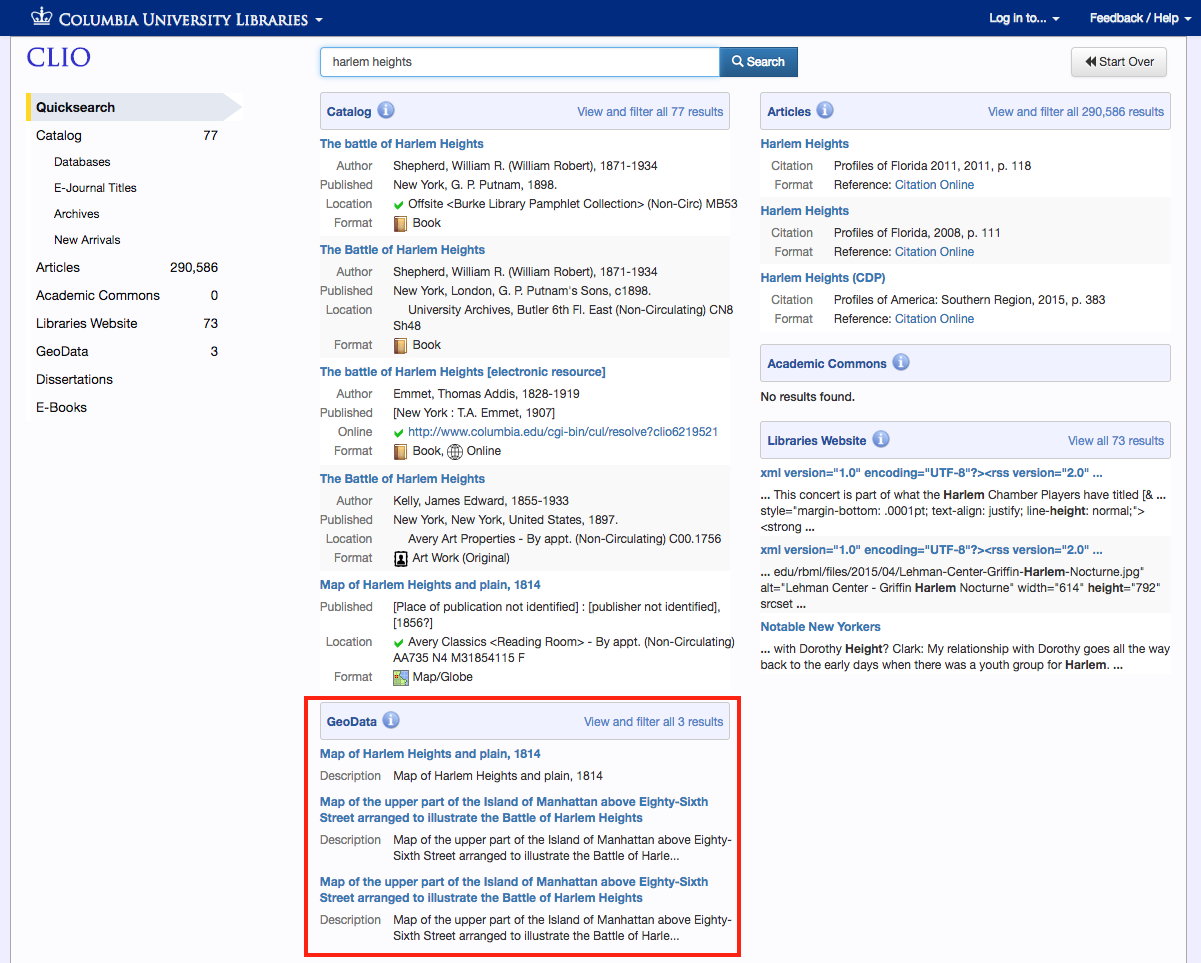Open the Academic Commons info icon
The image size is (1201, 963).
[x=901, y=363]
